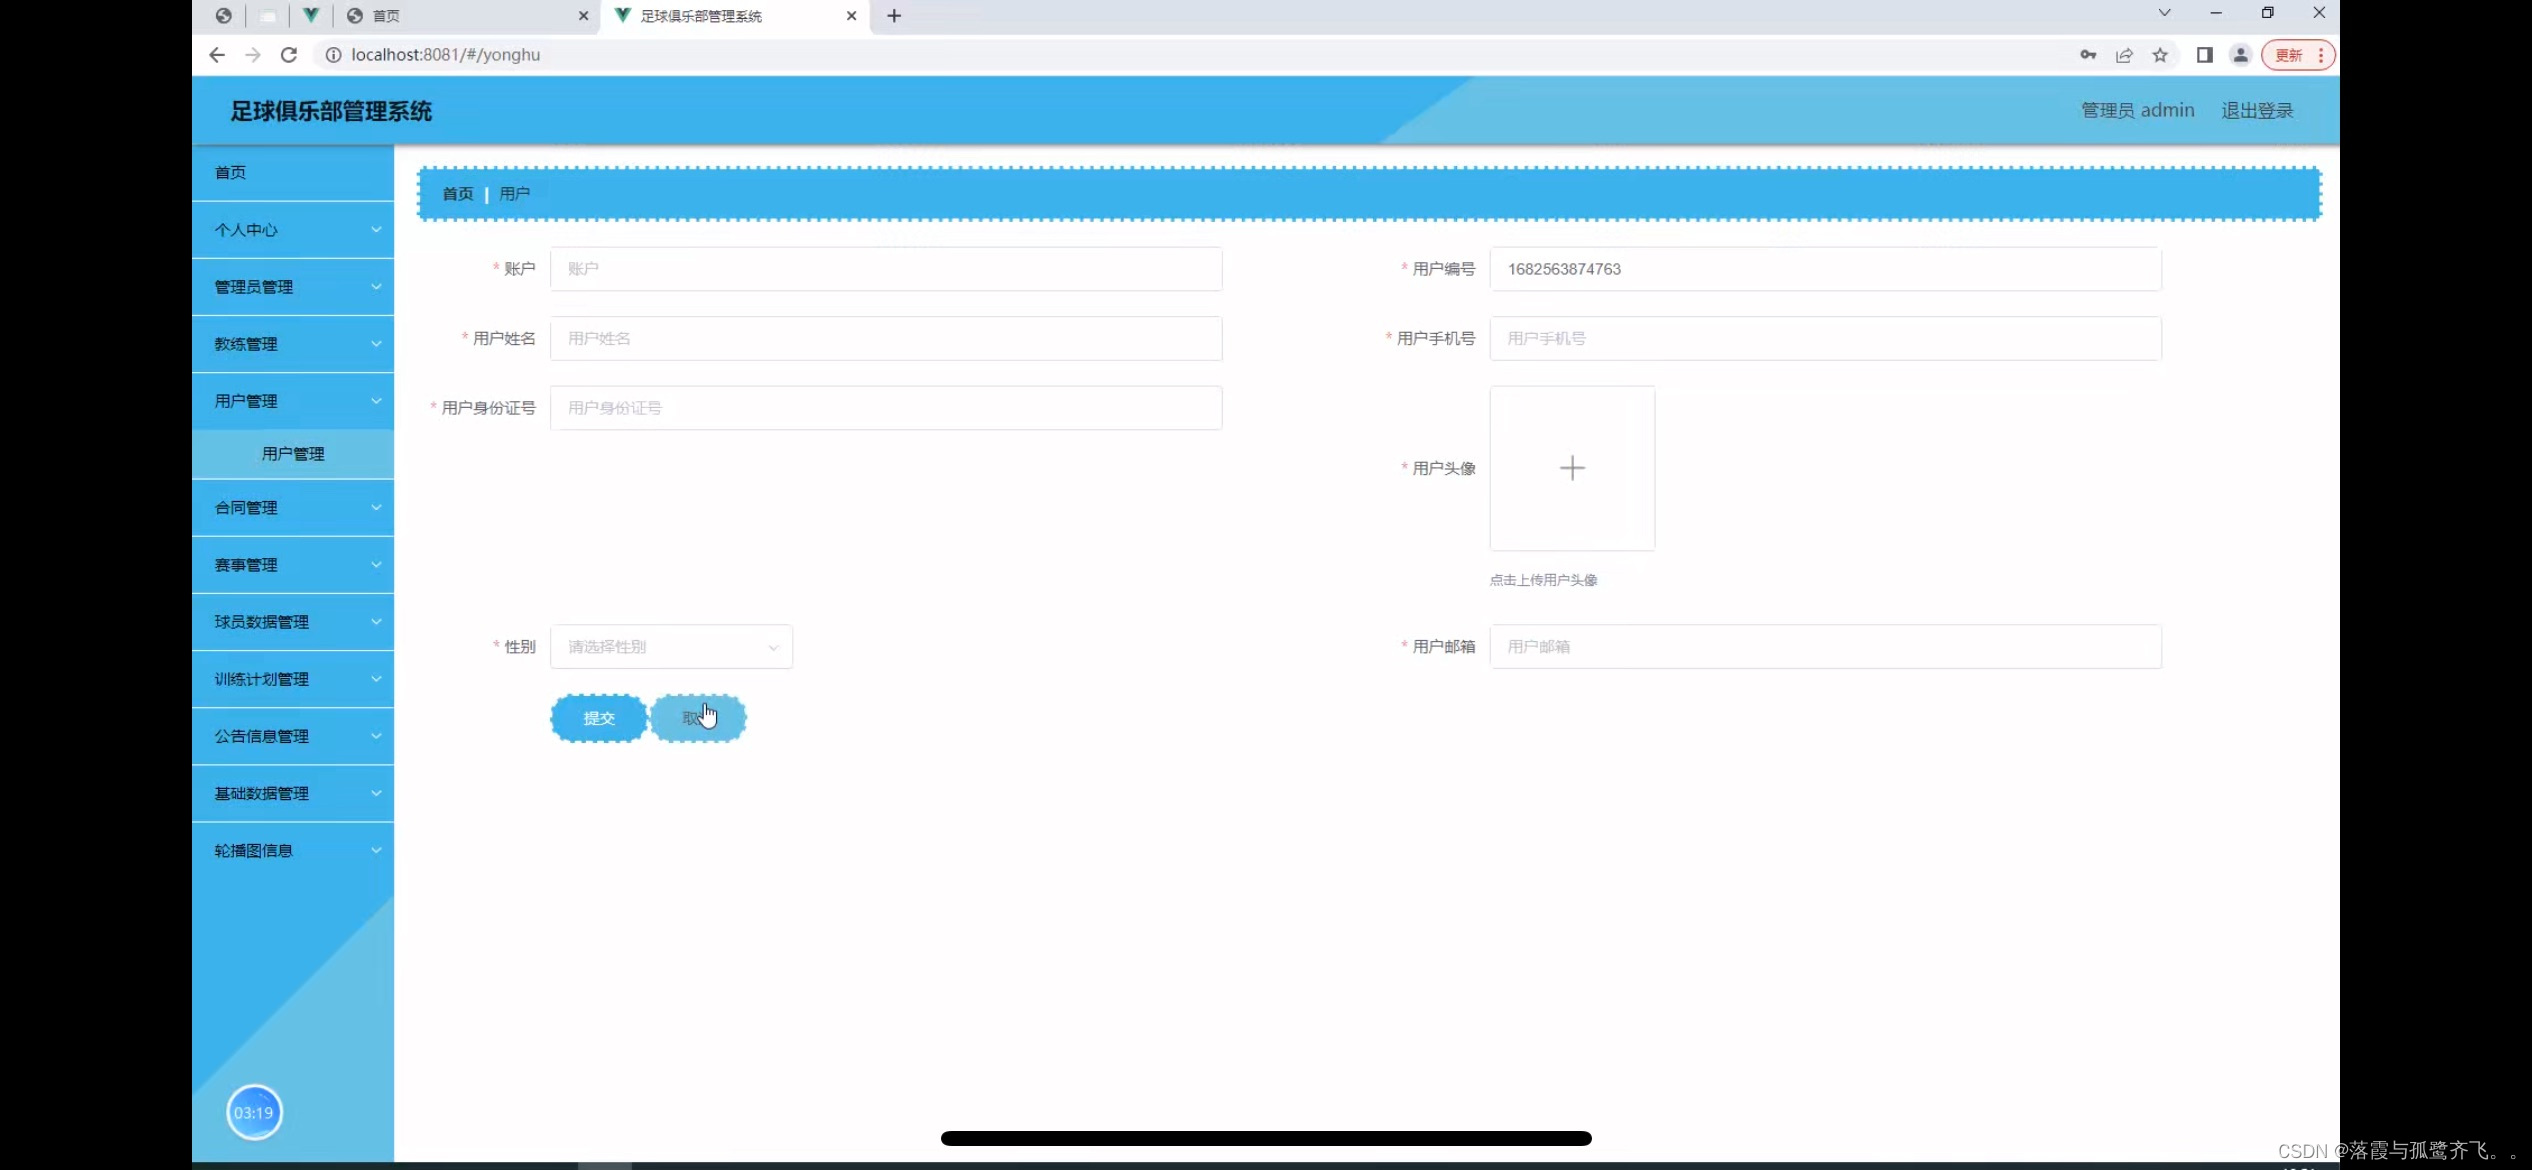Click 重置 reset button
This screenshot has width=2532, height=1170.
[x=698, y=718]
